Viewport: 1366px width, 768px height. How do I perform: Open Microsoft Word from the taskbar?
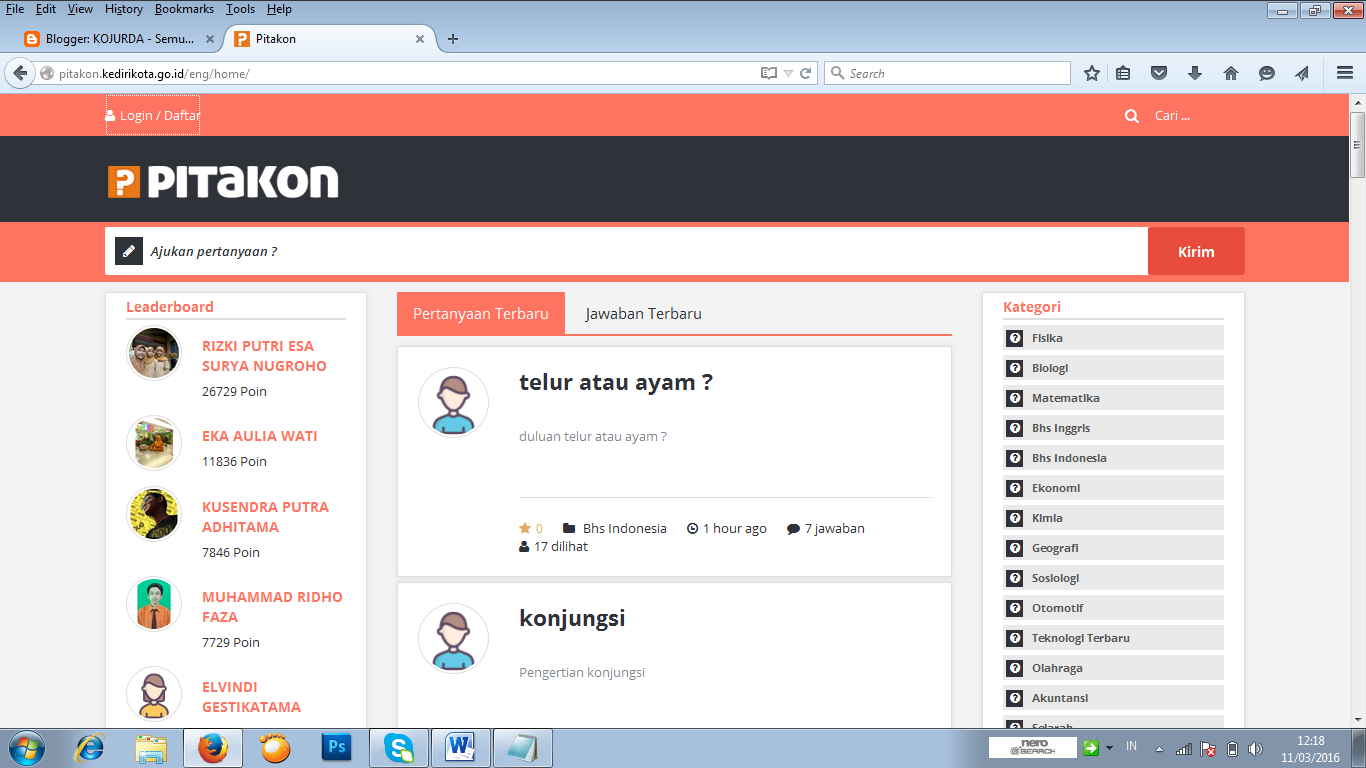point(461,748)
